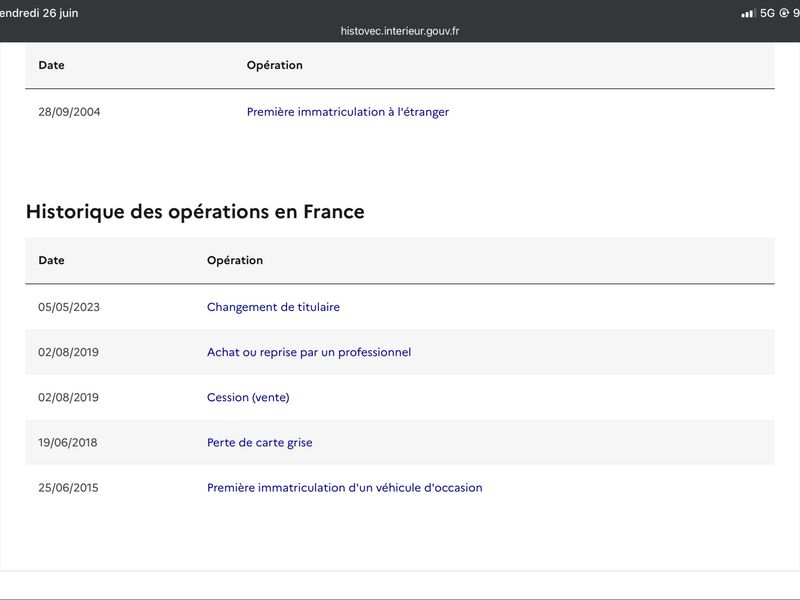Select 02/08/2019 in the 'Cession (vente)' row
The width and height of the screenshot is (800, 600).
coord(68,397)
